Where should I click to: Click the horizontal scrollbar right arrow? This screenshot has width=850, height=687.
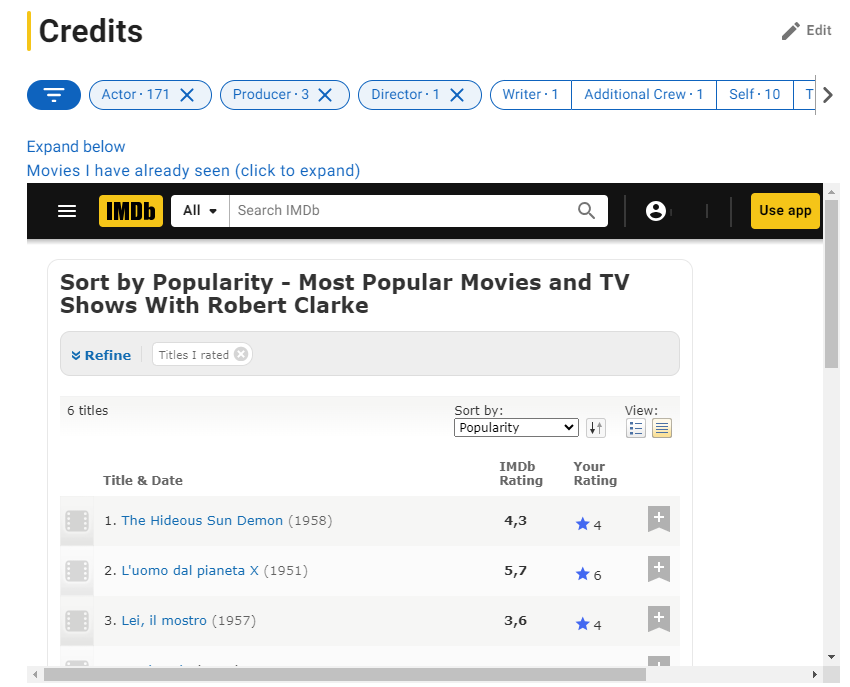[x=814, y=675]
